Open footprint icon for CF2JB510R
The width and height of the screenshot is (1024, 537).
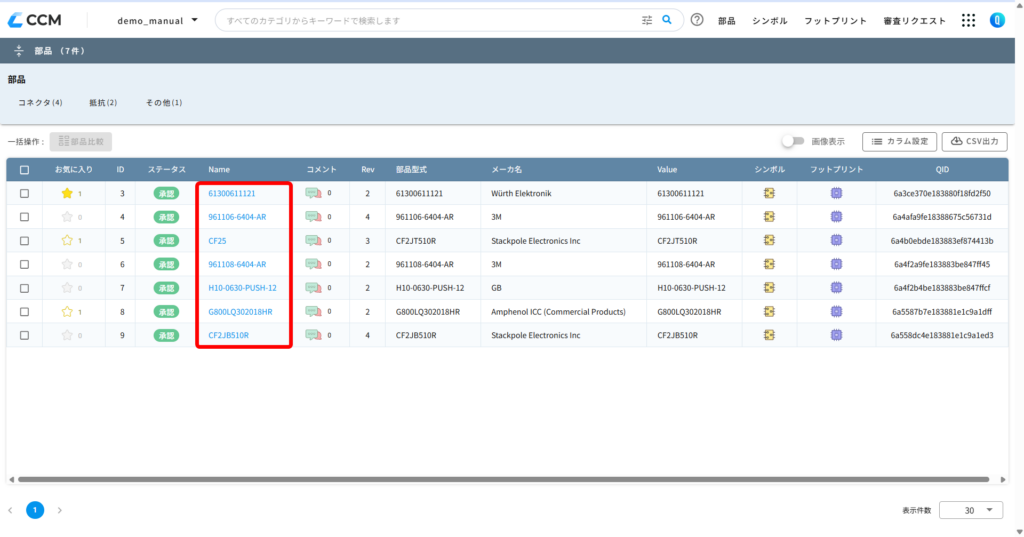837,335
